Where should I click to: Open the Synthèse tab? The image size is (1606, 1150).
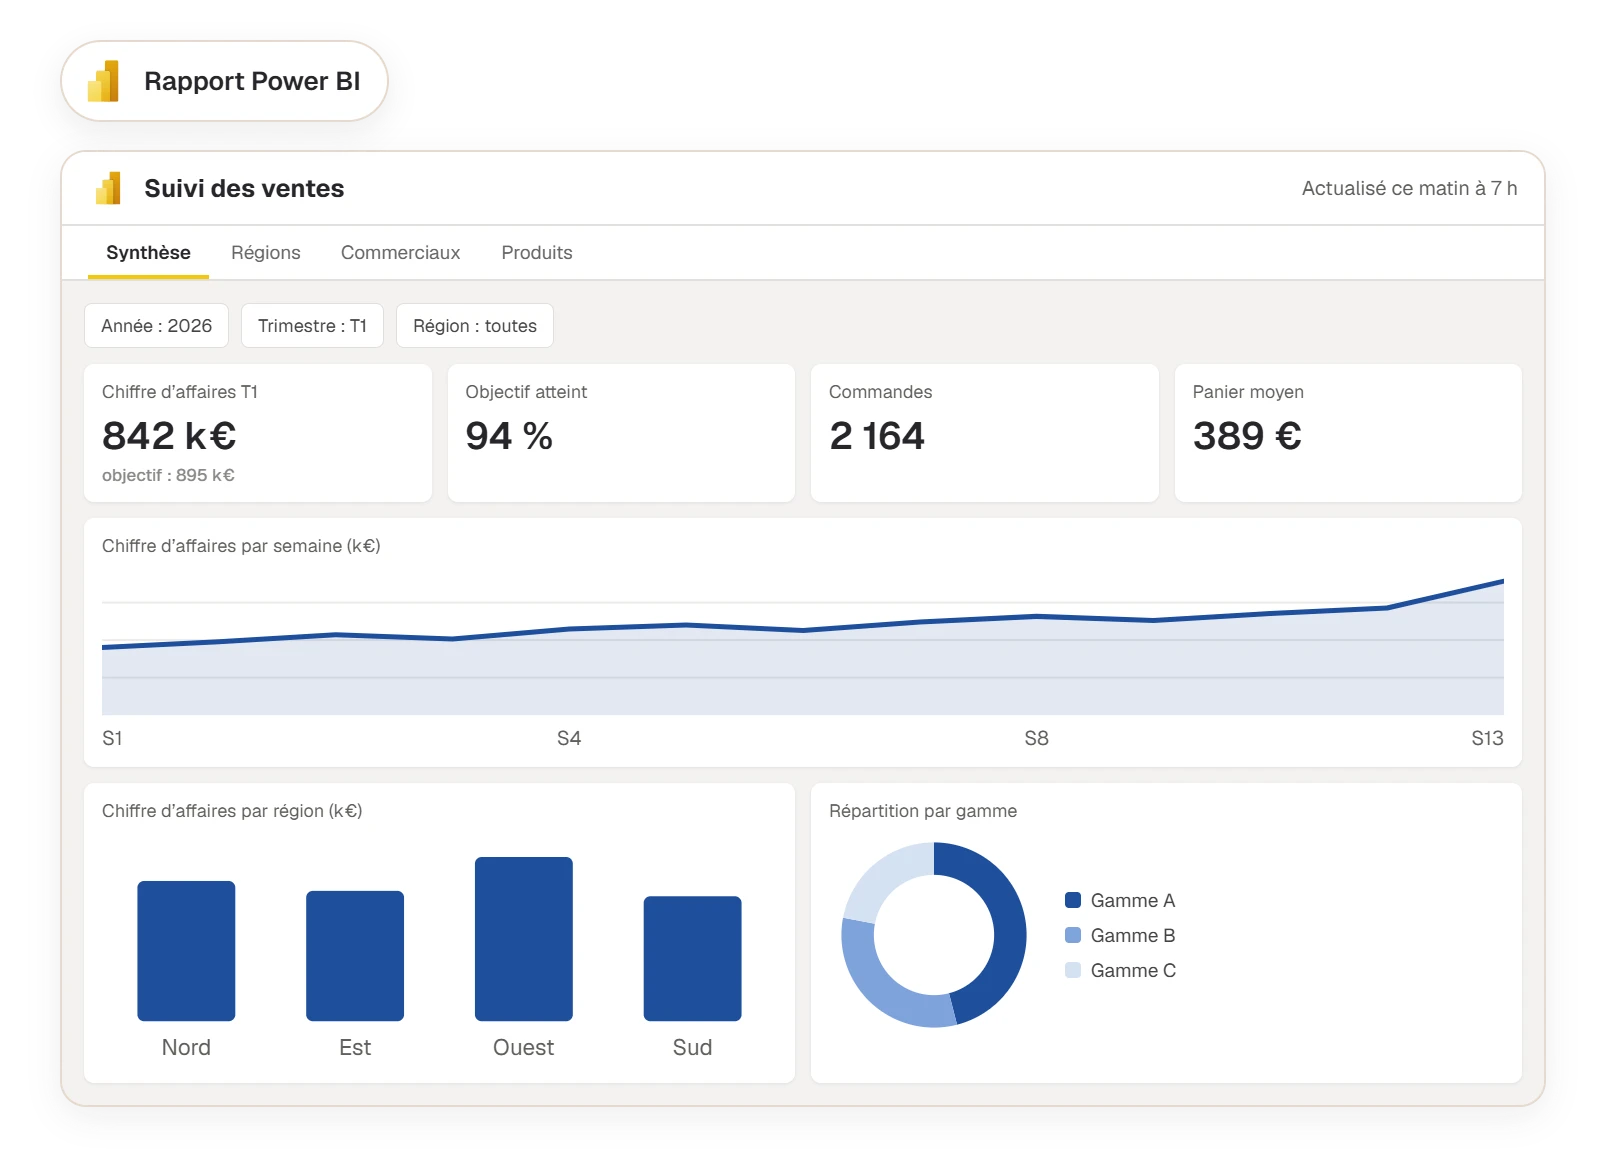tap(148, 253)
